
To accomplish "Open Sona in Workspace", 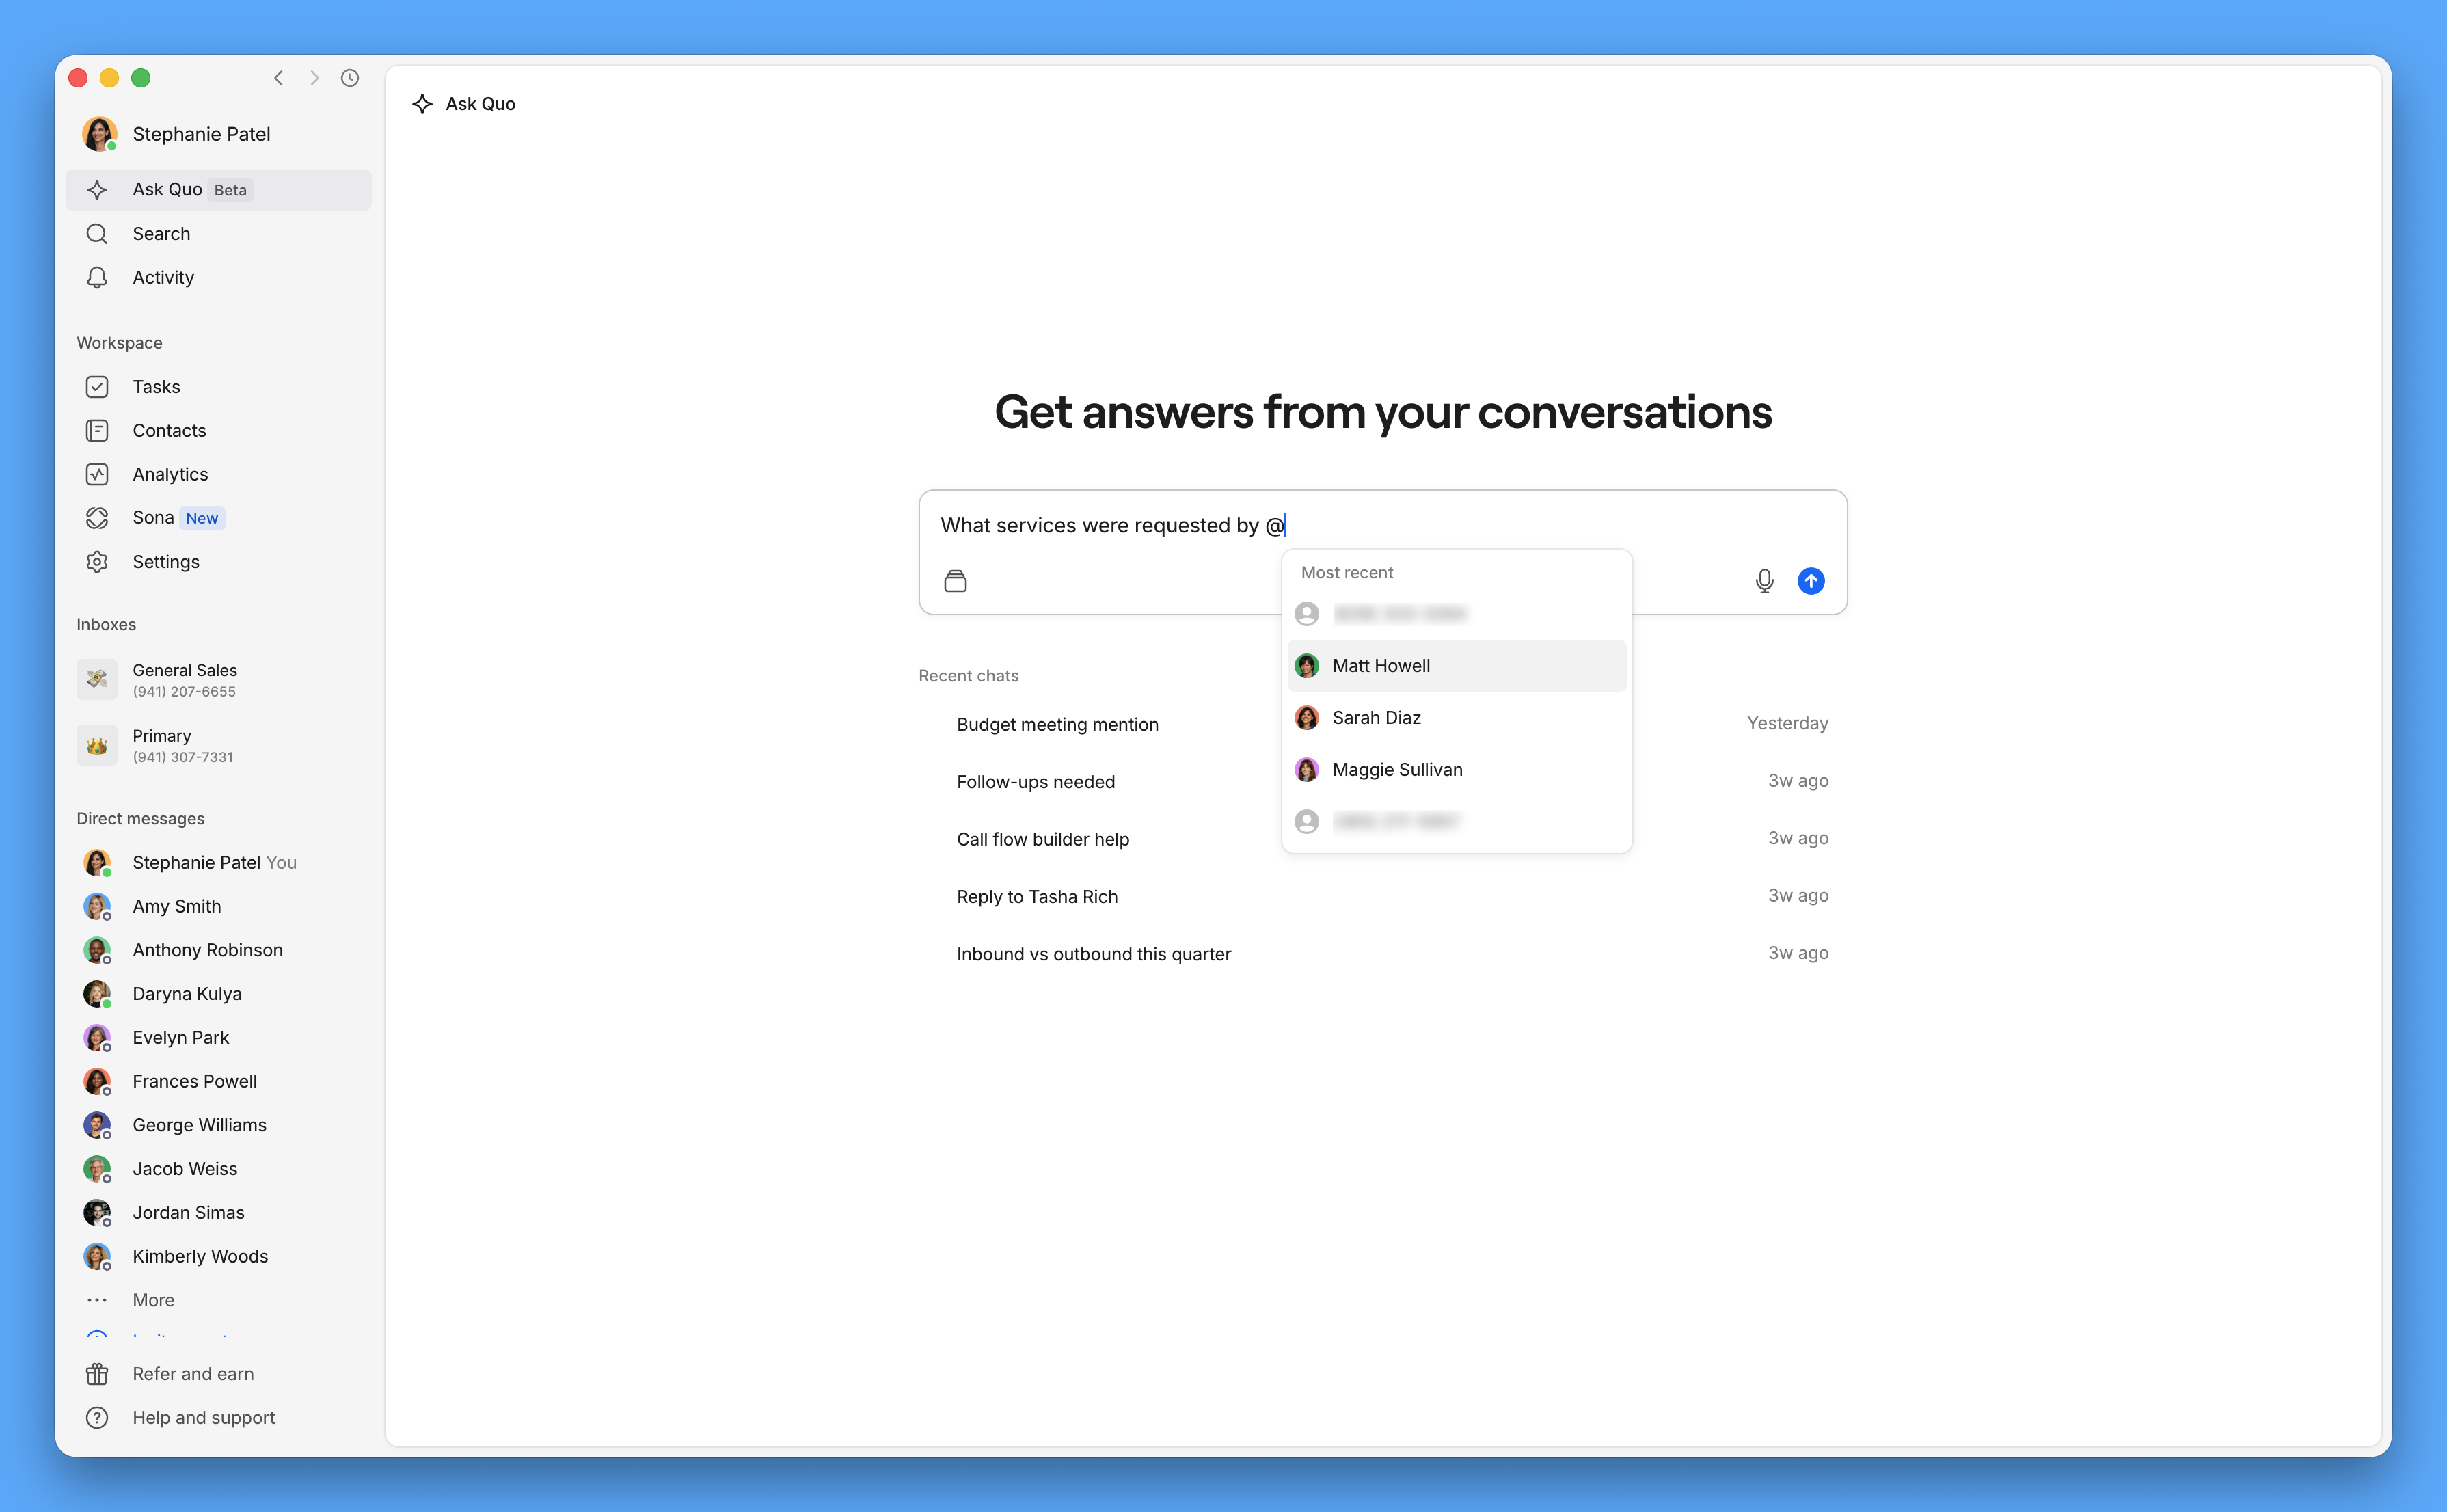I will click(218, 518).
